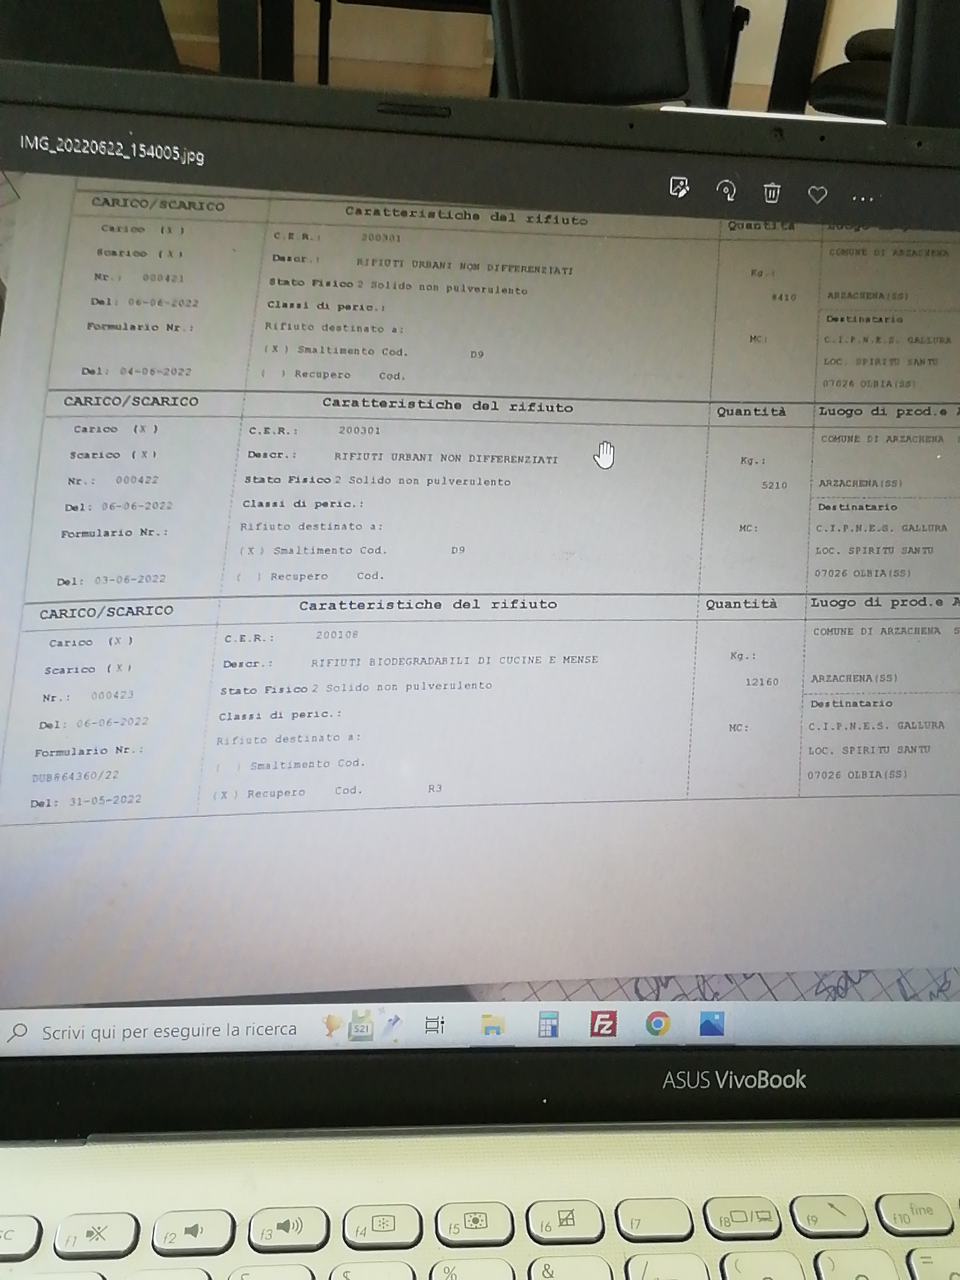The height and width of the screenshot is (1280, 960).
Task: Open the Edit image tool
Action: coord(679,187)
